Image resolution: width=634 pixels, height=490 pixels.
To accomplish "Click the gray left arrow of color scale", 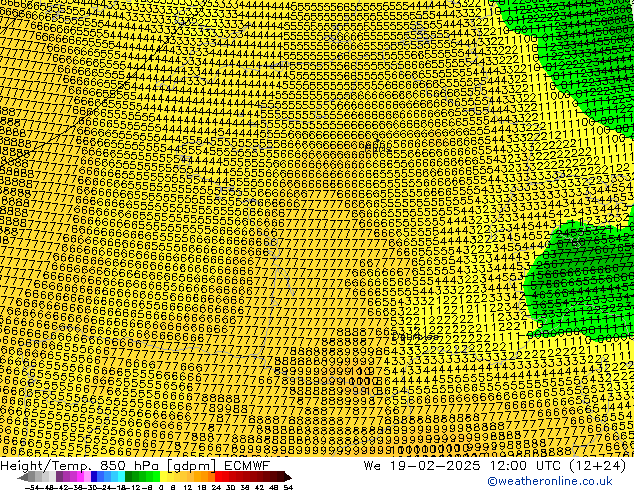I will coord(23,477).
